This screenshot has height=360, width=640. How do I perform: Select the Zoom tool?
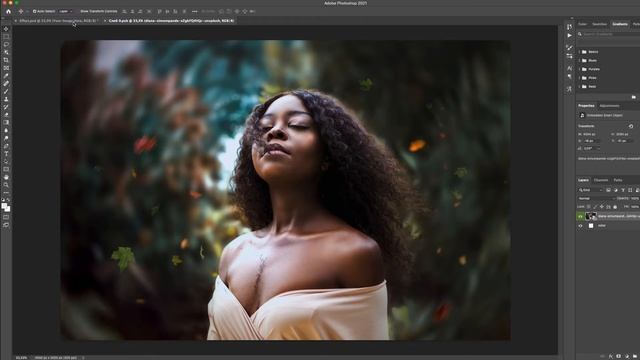(x=6, y=185)
